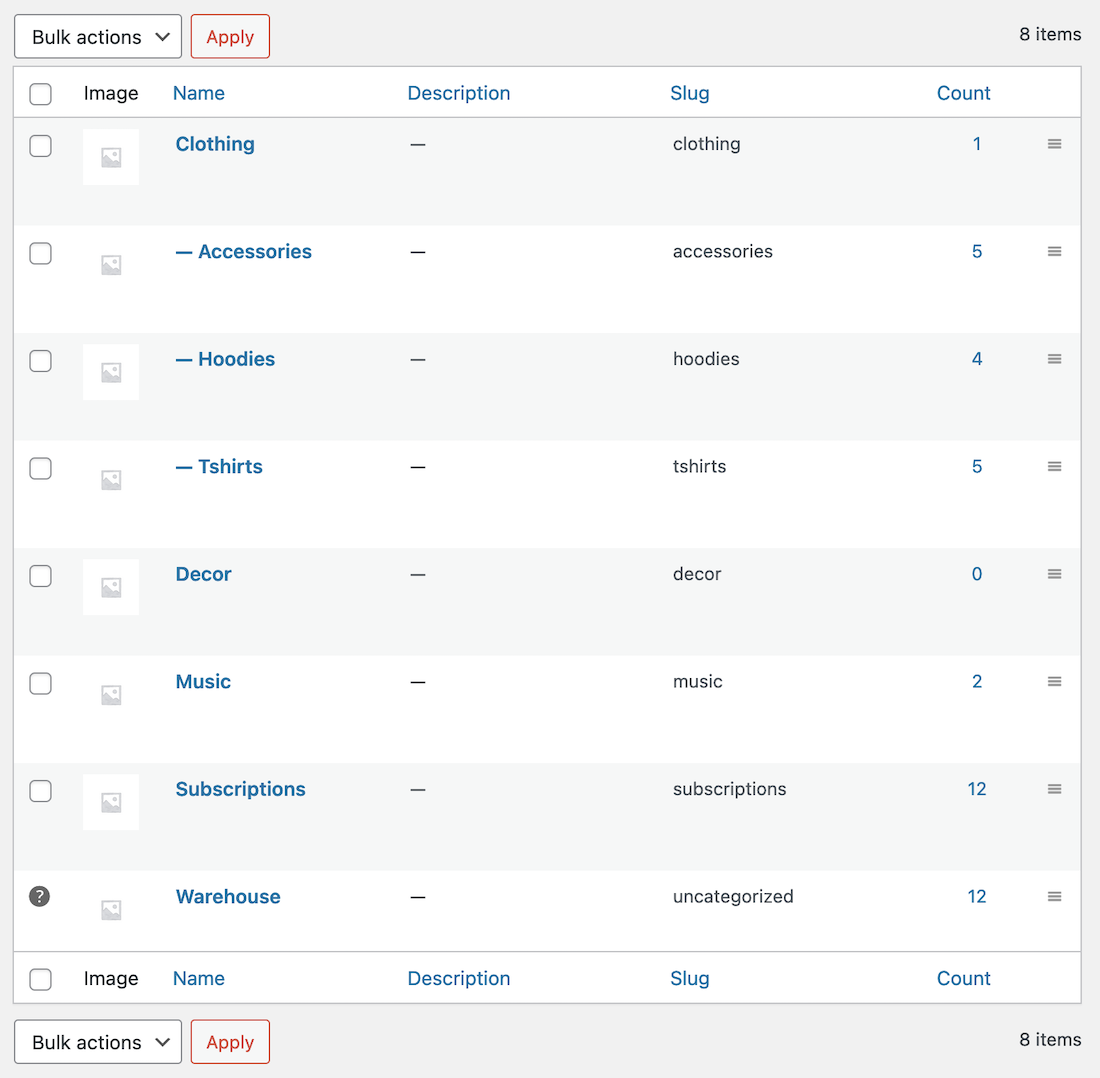Click the reorder handle beside Hoodies count

pos(1054,359)
